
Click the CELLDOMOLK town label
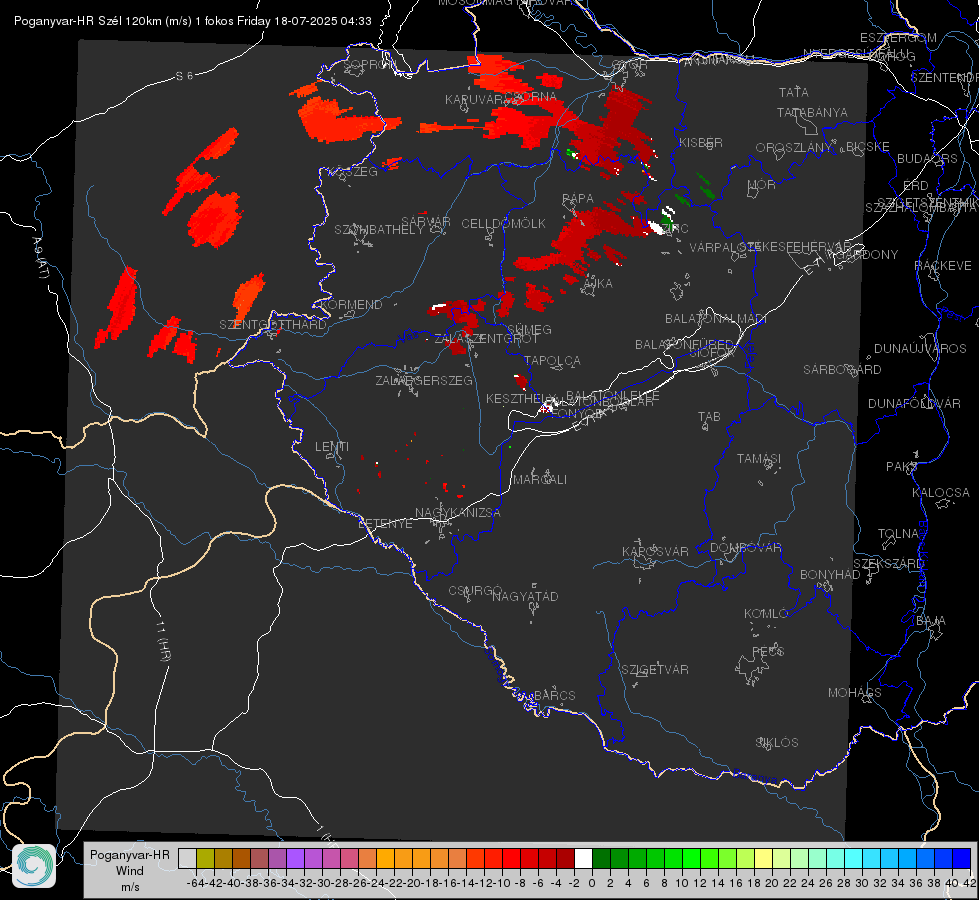coord(504,224)
